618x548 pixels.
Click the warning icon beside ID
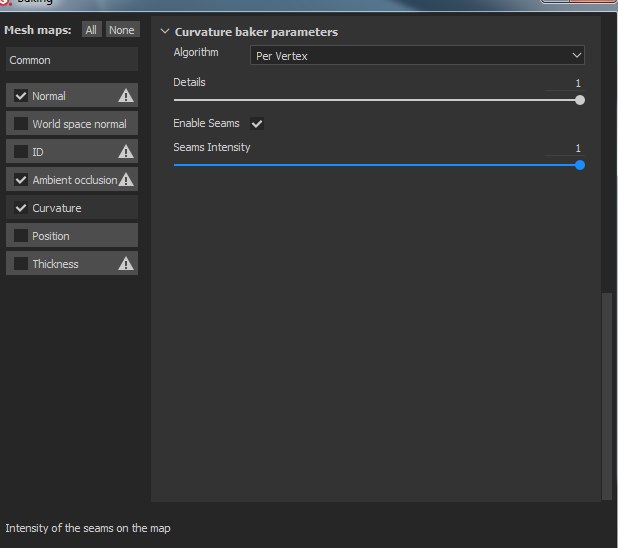pos(126,151)
